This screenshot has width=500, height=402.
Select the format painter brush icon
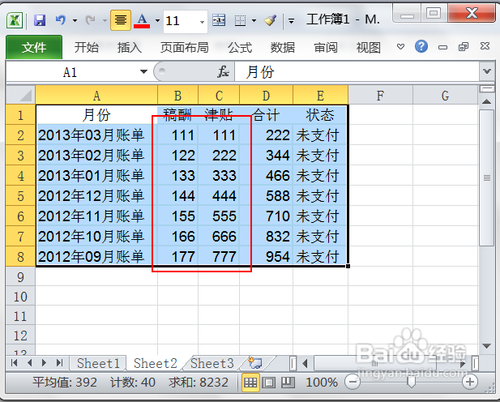click(270, 20)
